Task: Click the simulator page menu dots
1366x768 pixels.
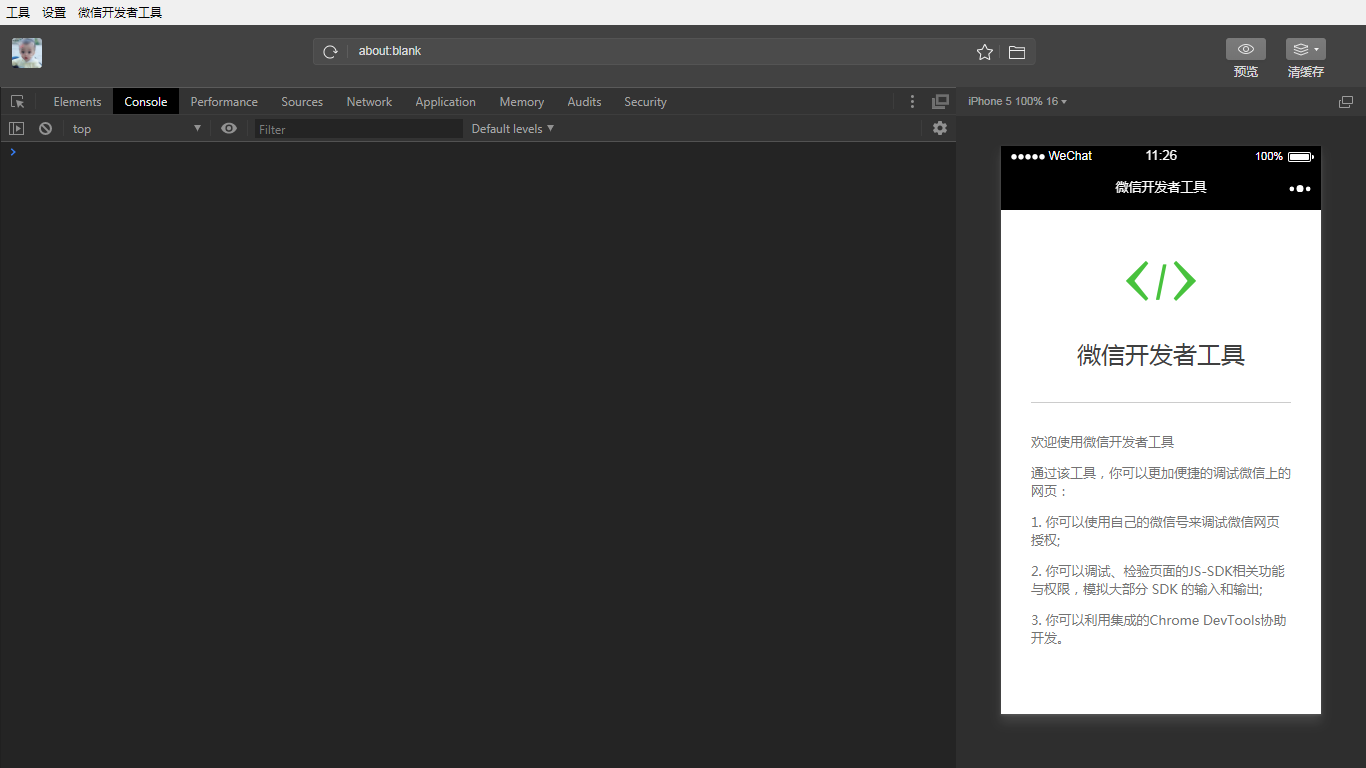Action: pyautogui.click(x=1300, y=188)
